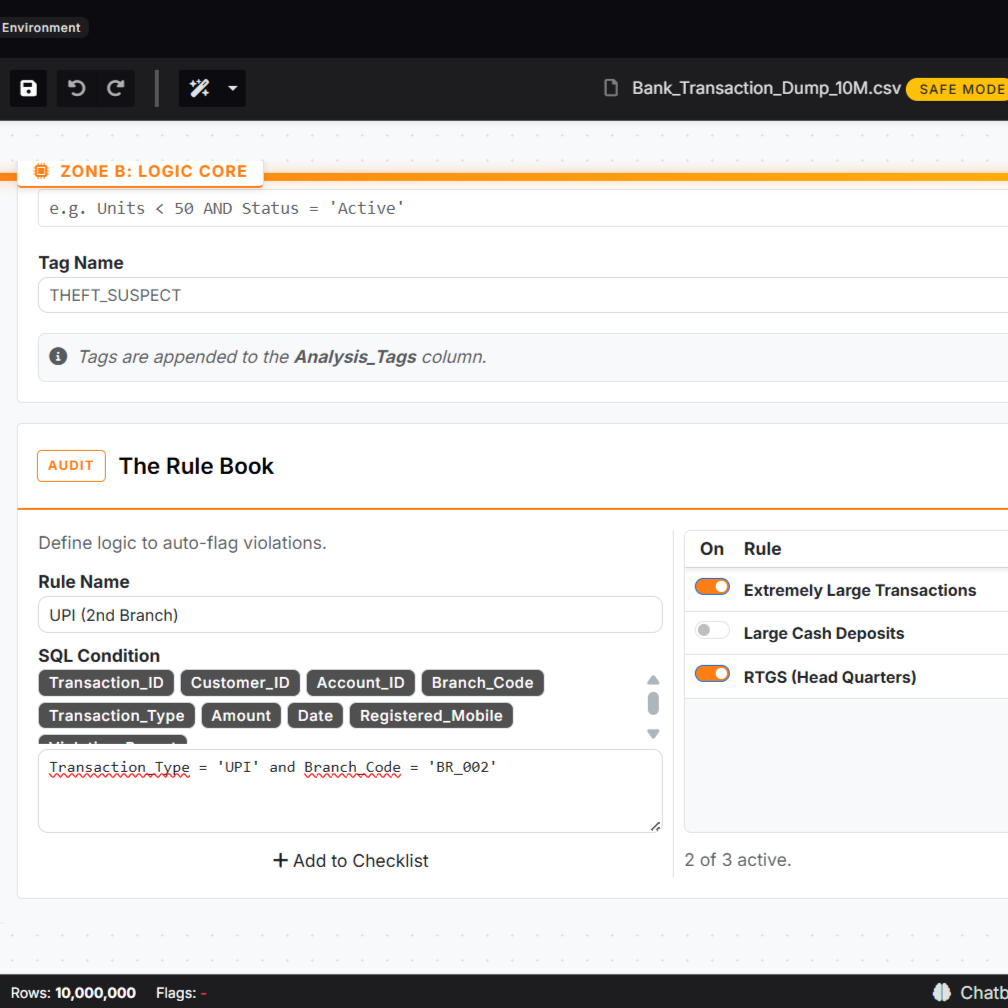The width and height of the screenshot is (1008, 1008).
Task: Click the Environment tab label
Action: point(42,28)
